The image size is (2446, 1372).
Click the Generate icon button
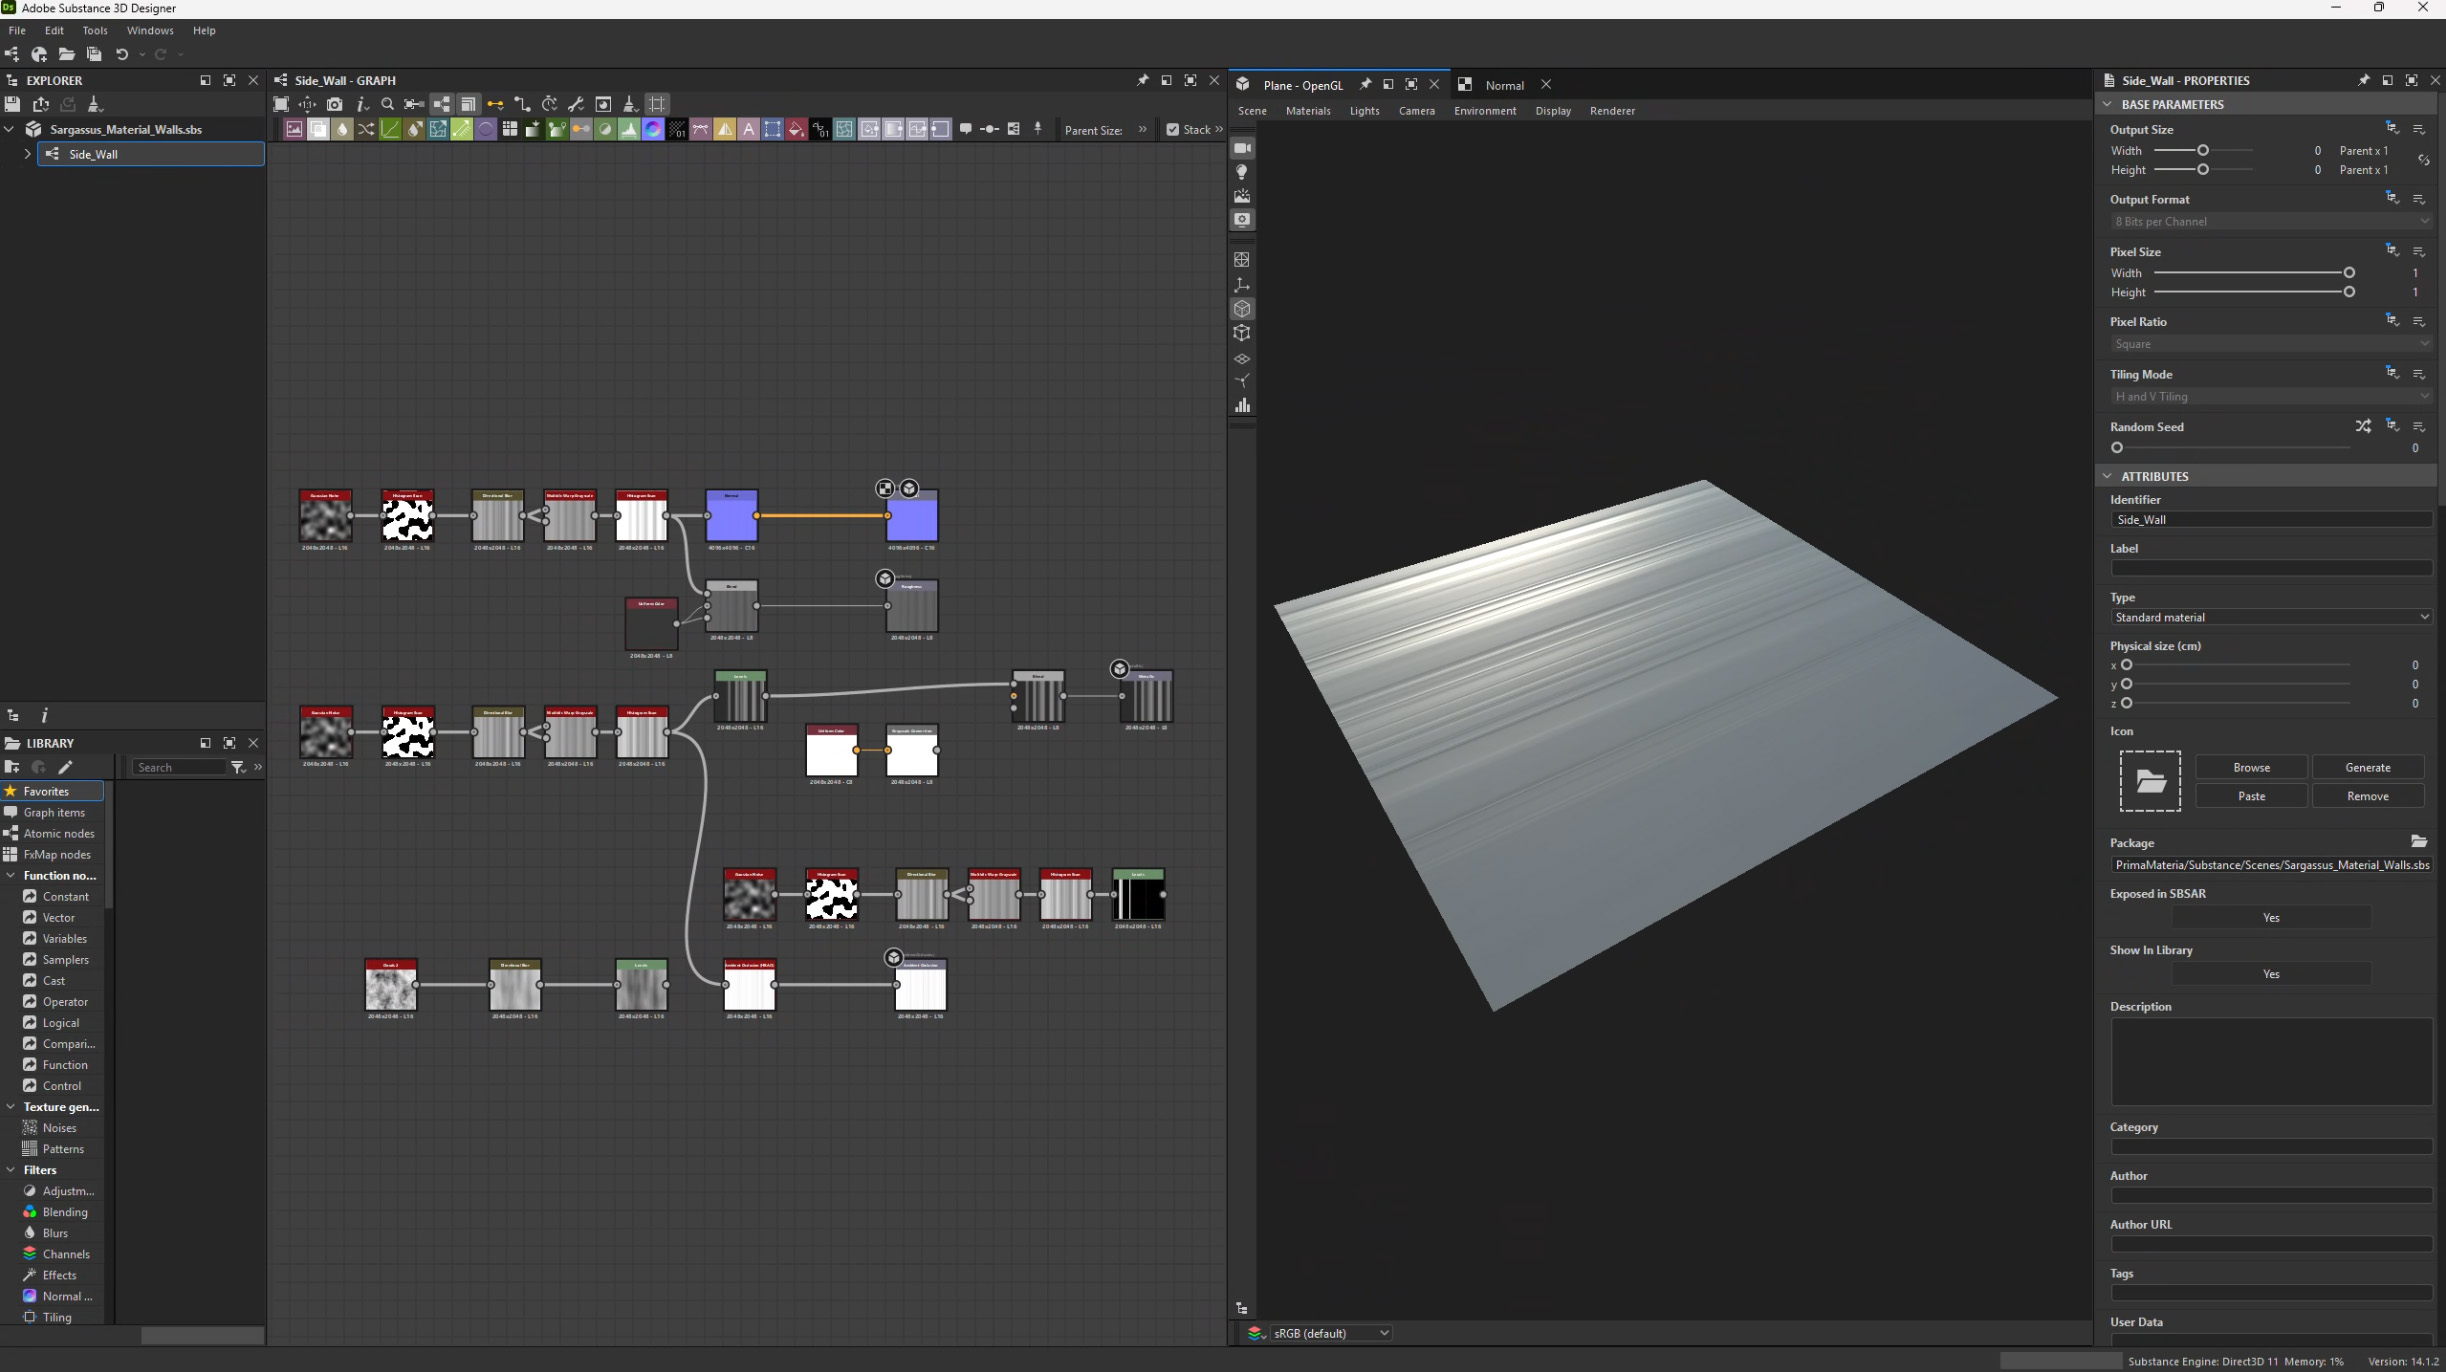click(2367, 767)
